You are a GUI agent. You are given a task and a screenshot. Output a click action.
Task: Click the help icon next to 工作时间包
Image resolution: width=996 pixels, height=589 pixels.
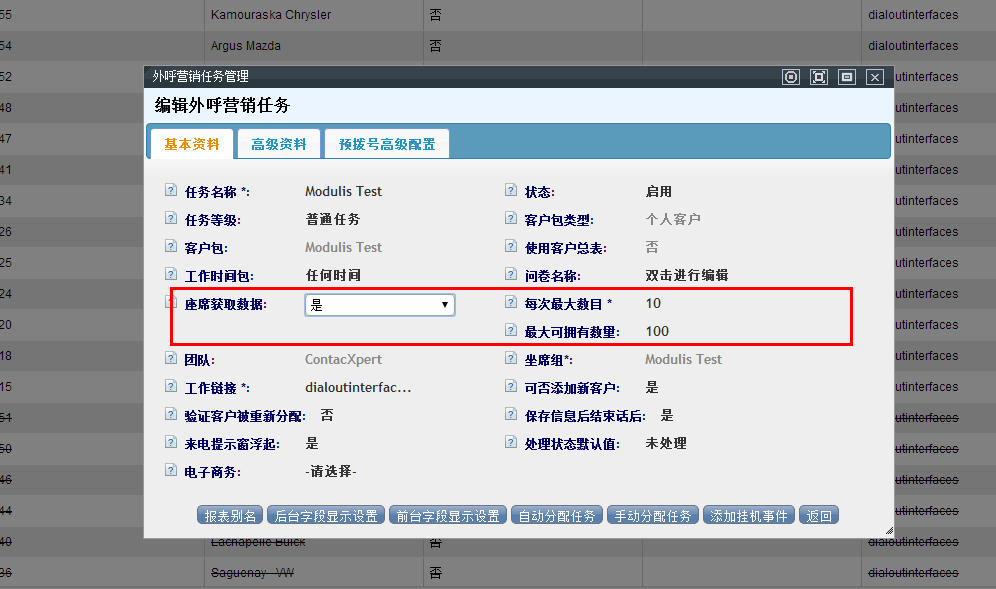(x=170, y=275)
